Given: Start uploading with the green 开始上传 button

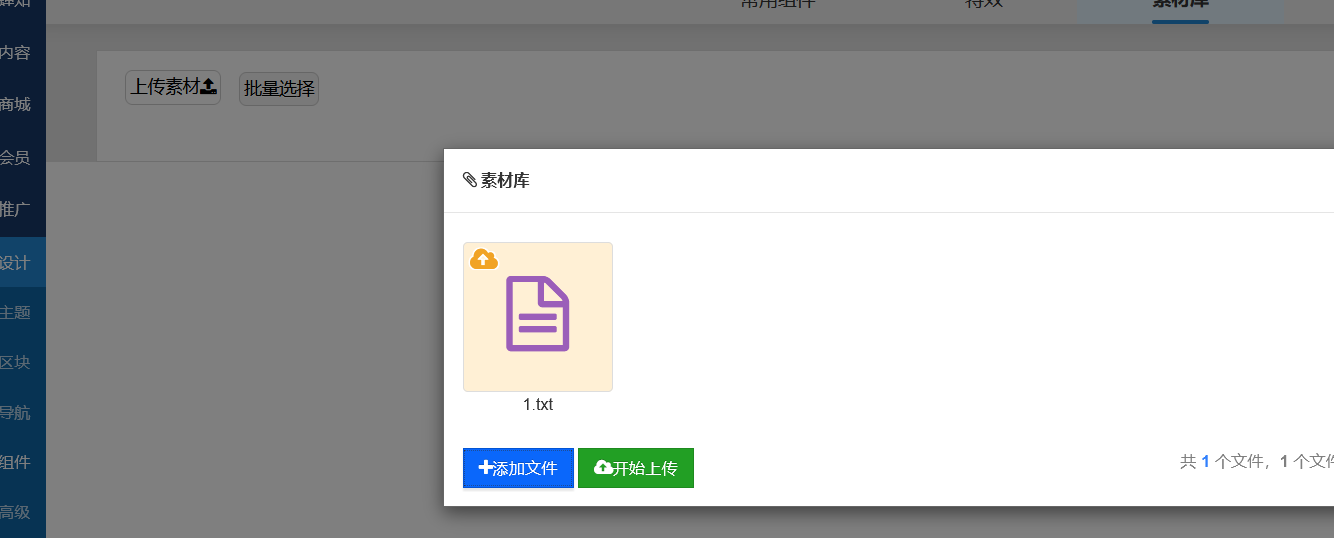Looking at the screenshot, I should click(x=636, y=468).
